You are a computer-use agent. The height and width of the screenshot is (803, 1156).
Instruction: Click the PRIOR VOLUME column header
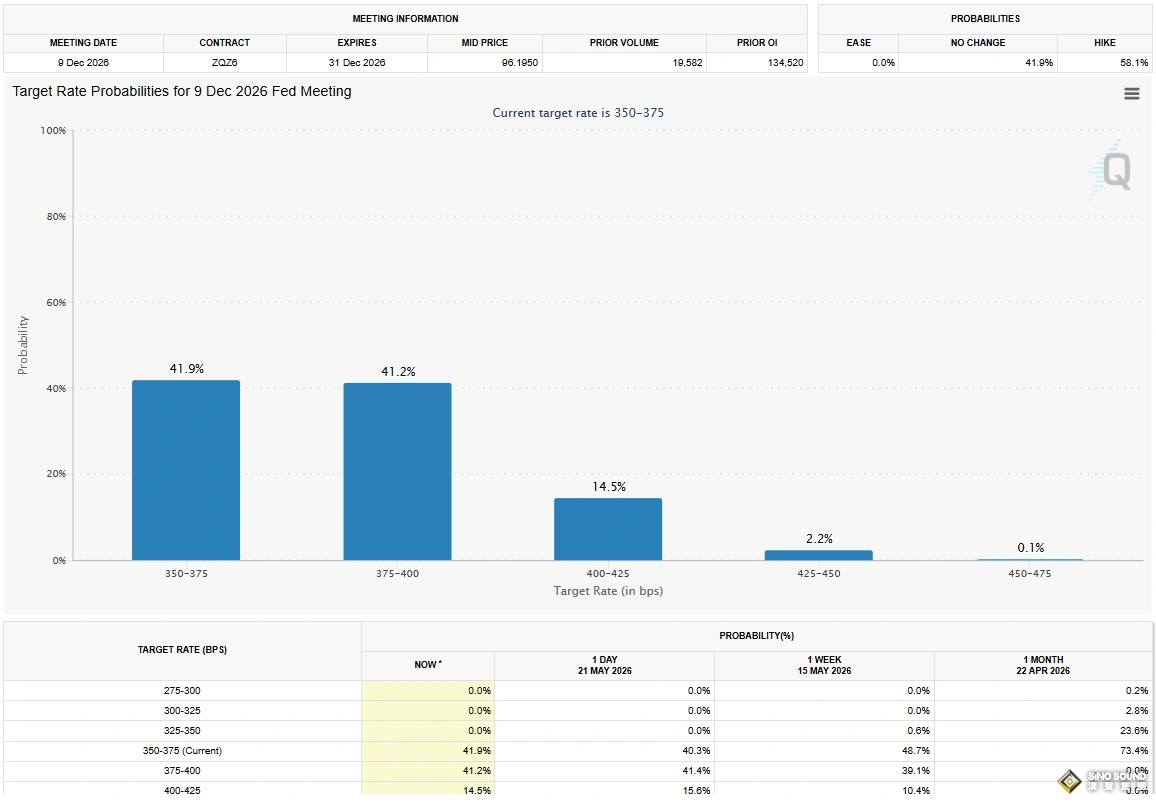coord(624,43)
